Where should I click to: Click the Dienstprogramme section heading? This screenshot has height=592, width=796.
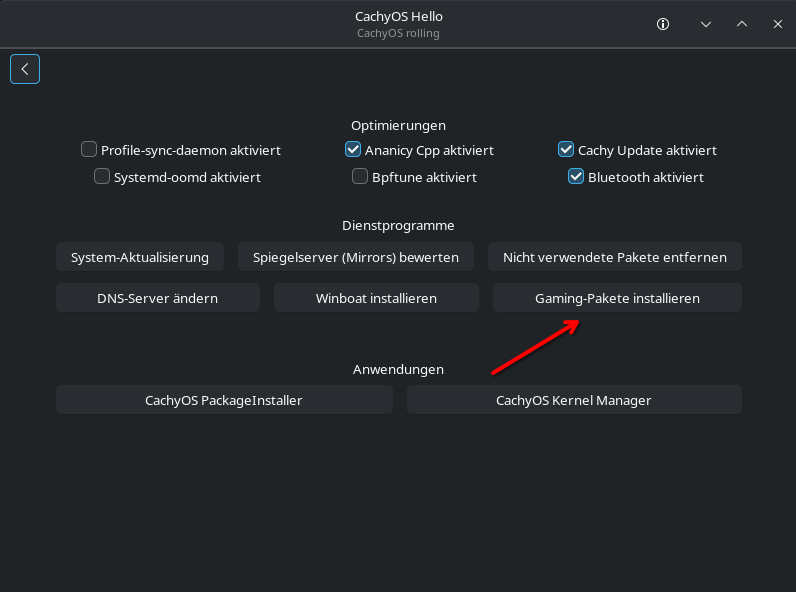399,225
